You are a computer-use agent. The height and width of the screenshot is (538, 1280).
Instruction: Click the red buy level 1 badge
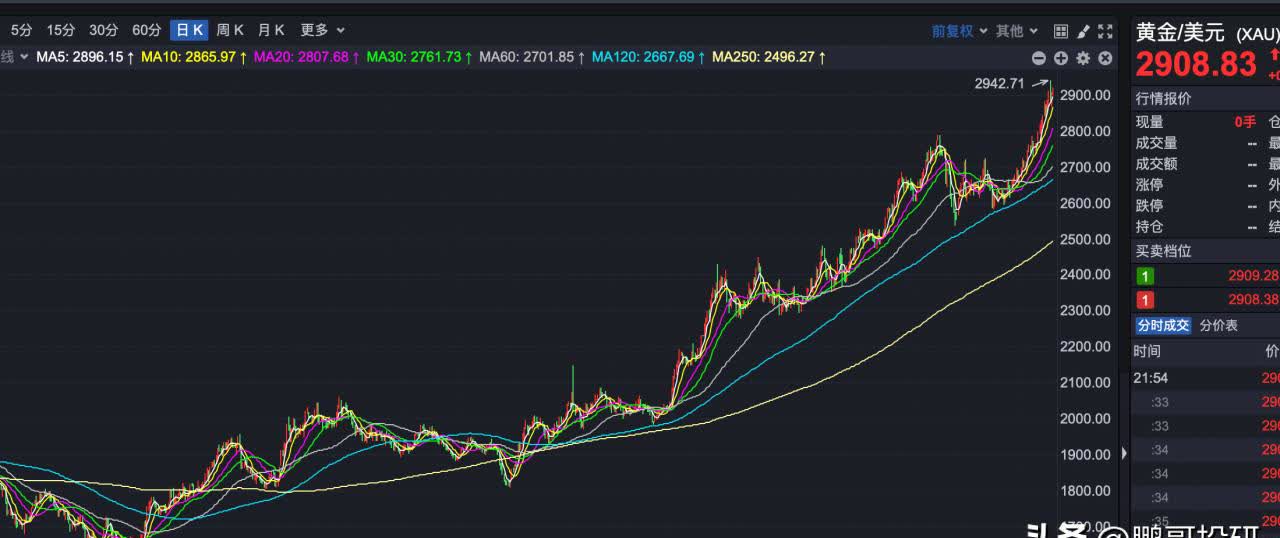click(x=1145, y=300)
